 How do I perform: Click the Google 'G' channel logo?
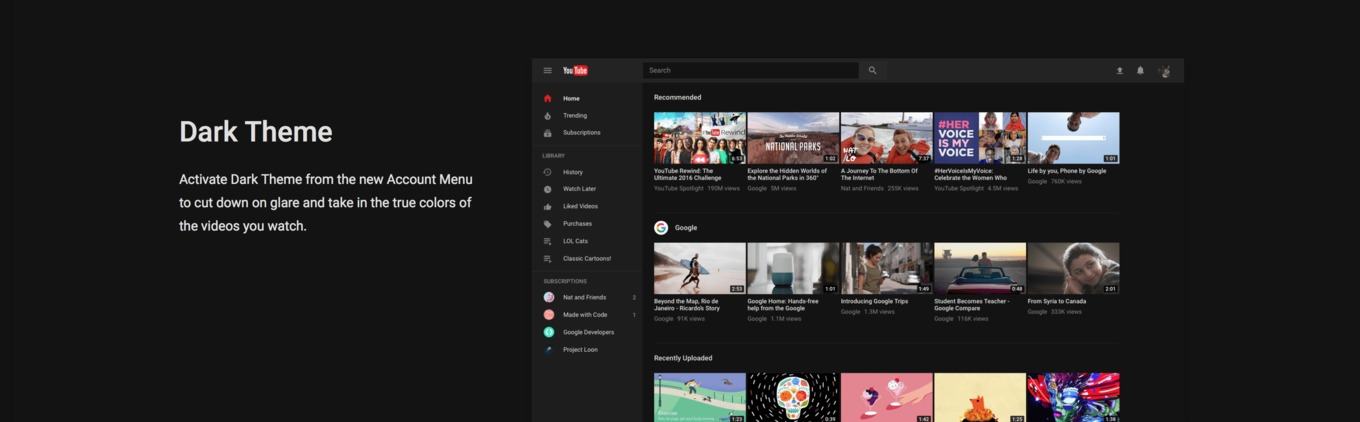tap(661, 228)
